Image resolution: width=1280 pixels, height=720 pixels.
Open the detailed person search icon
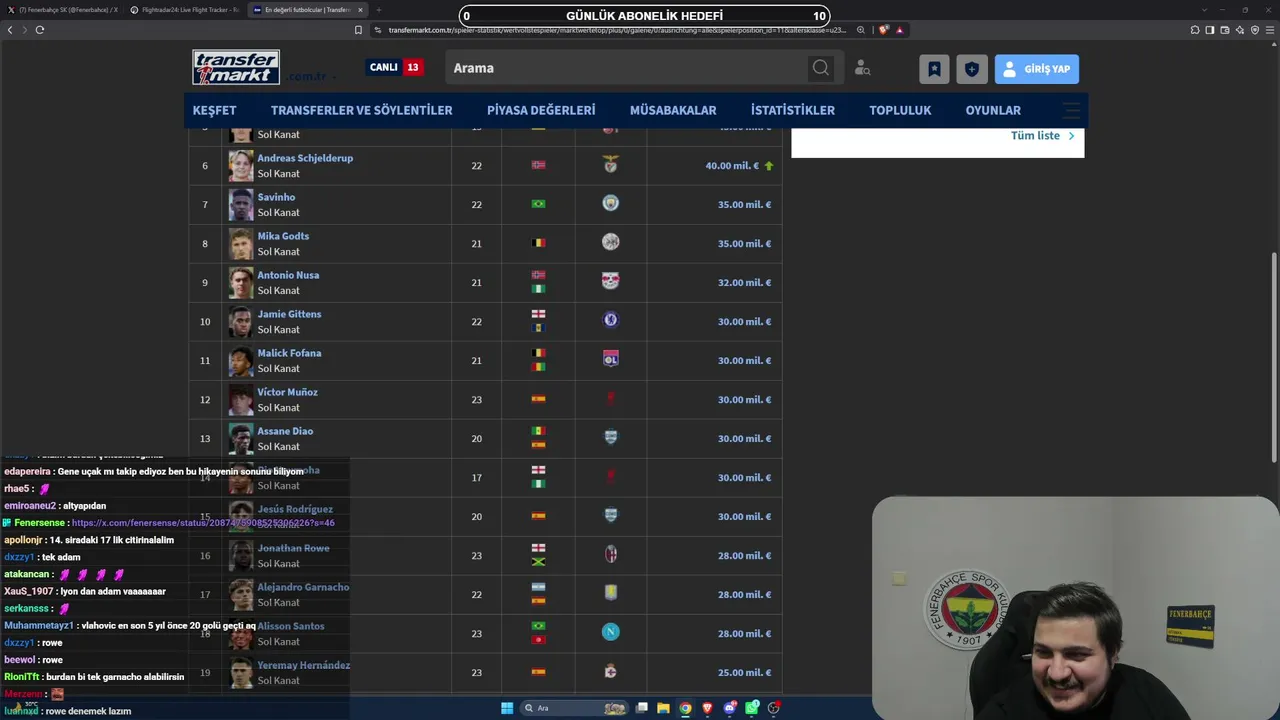pos(863,68)
